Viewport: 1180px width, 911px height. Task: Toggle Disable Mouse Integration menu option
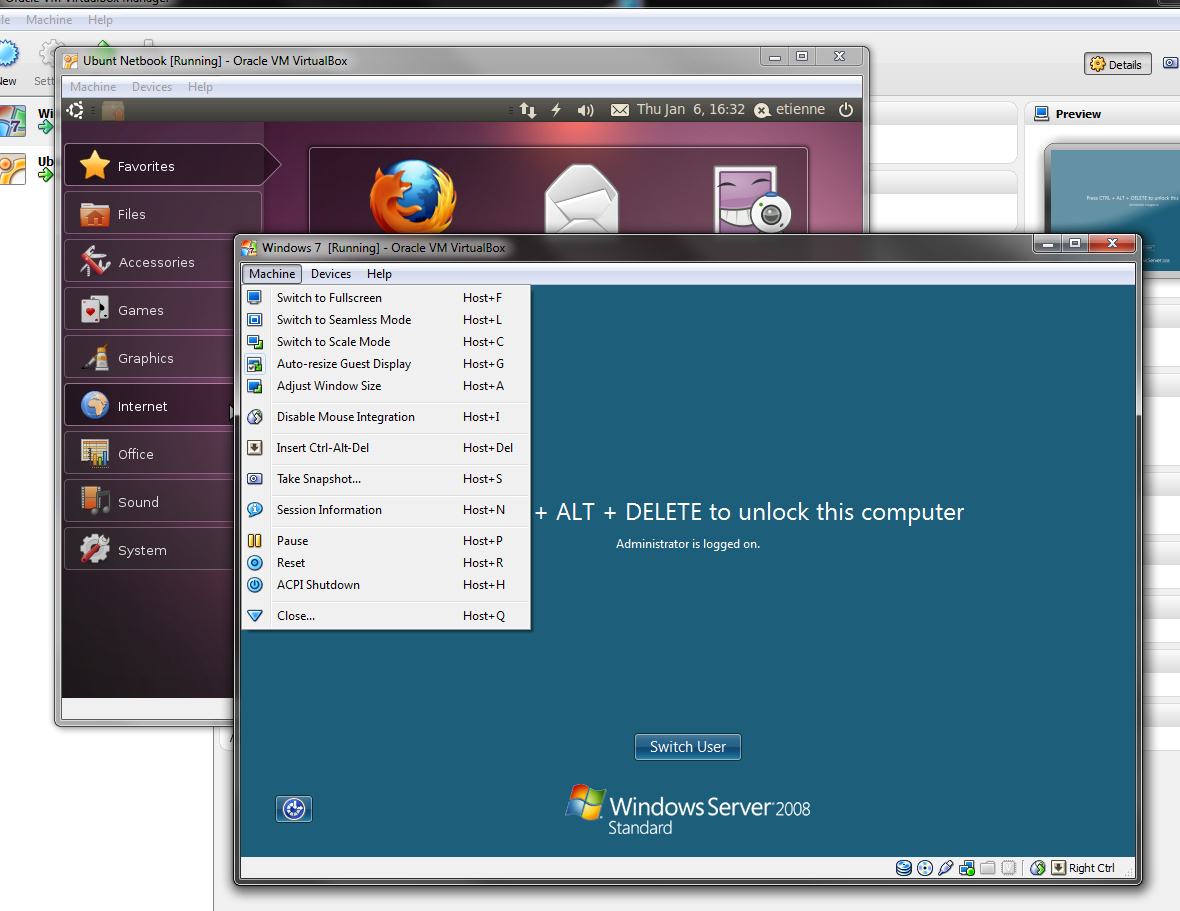tap(386, 417)
